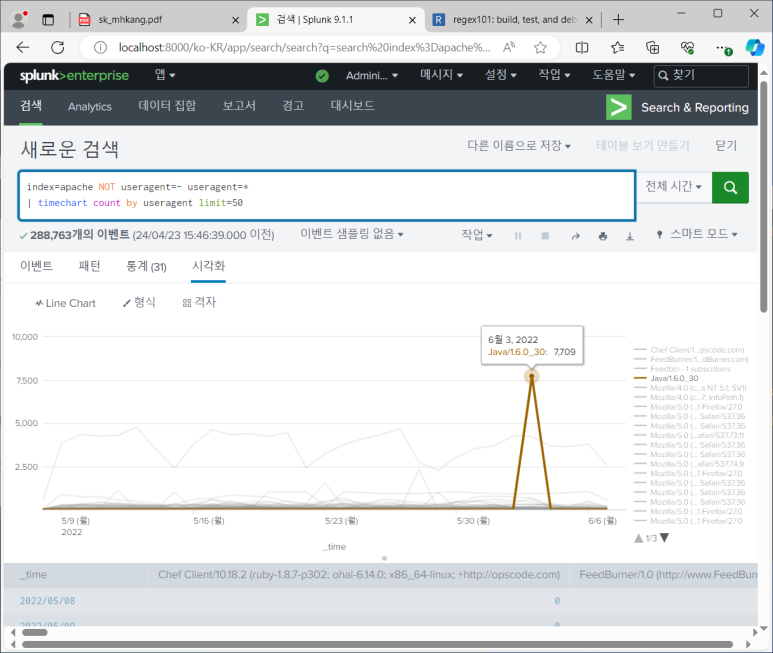The image size is (773, 653).
Task: Click the page vertical scrollbar
Action: [764, 196]
